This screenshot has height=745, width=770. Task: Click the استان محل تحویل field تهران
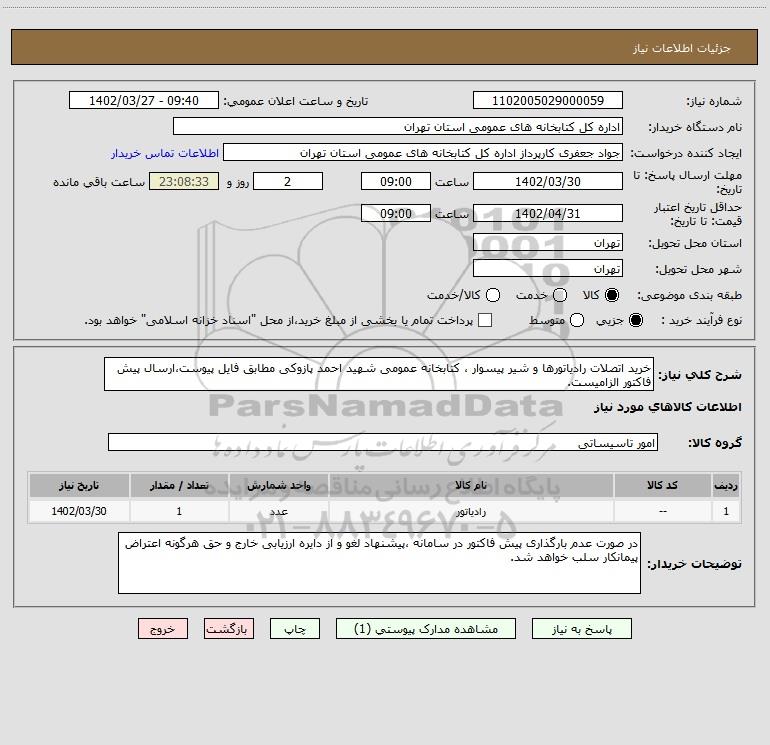[548, 242]
